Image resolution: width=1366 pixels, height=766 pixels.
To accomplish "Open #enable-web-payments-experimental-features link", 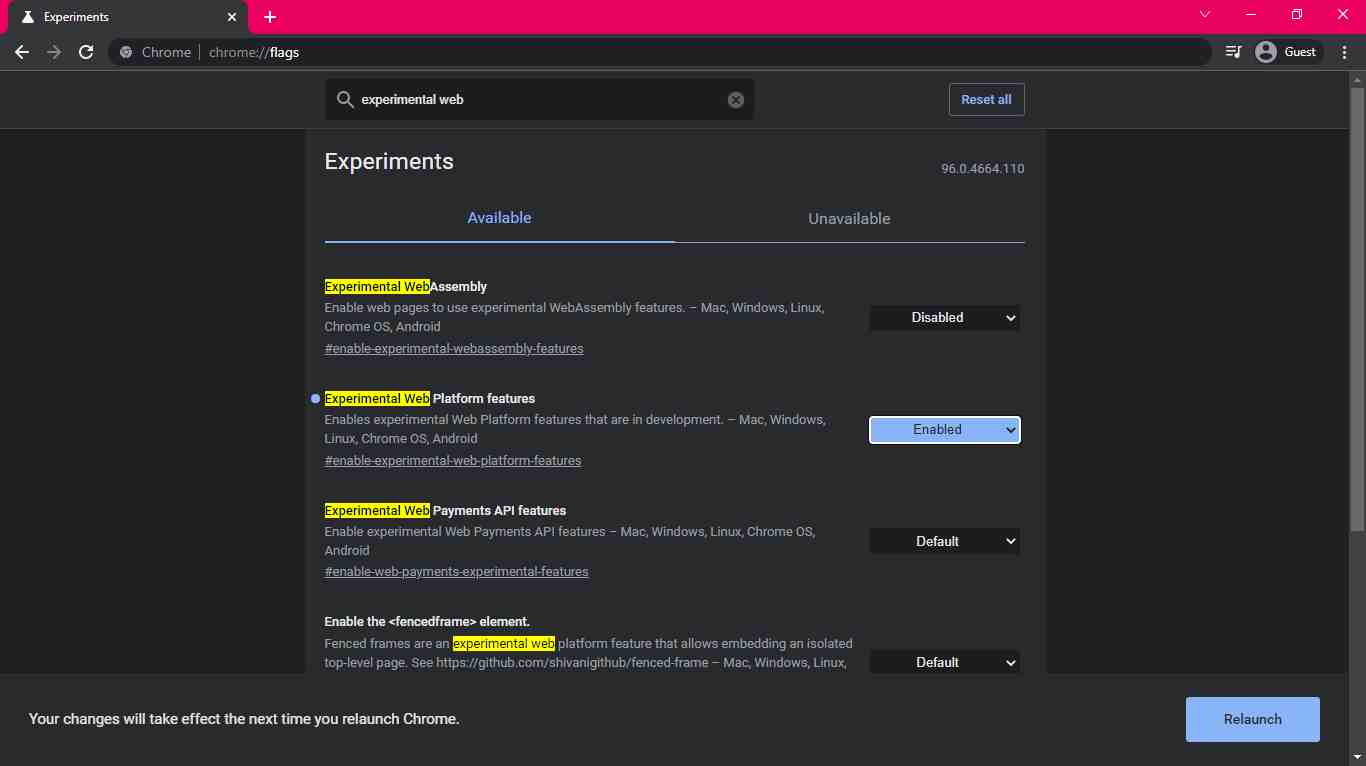I will coord(456,572).
